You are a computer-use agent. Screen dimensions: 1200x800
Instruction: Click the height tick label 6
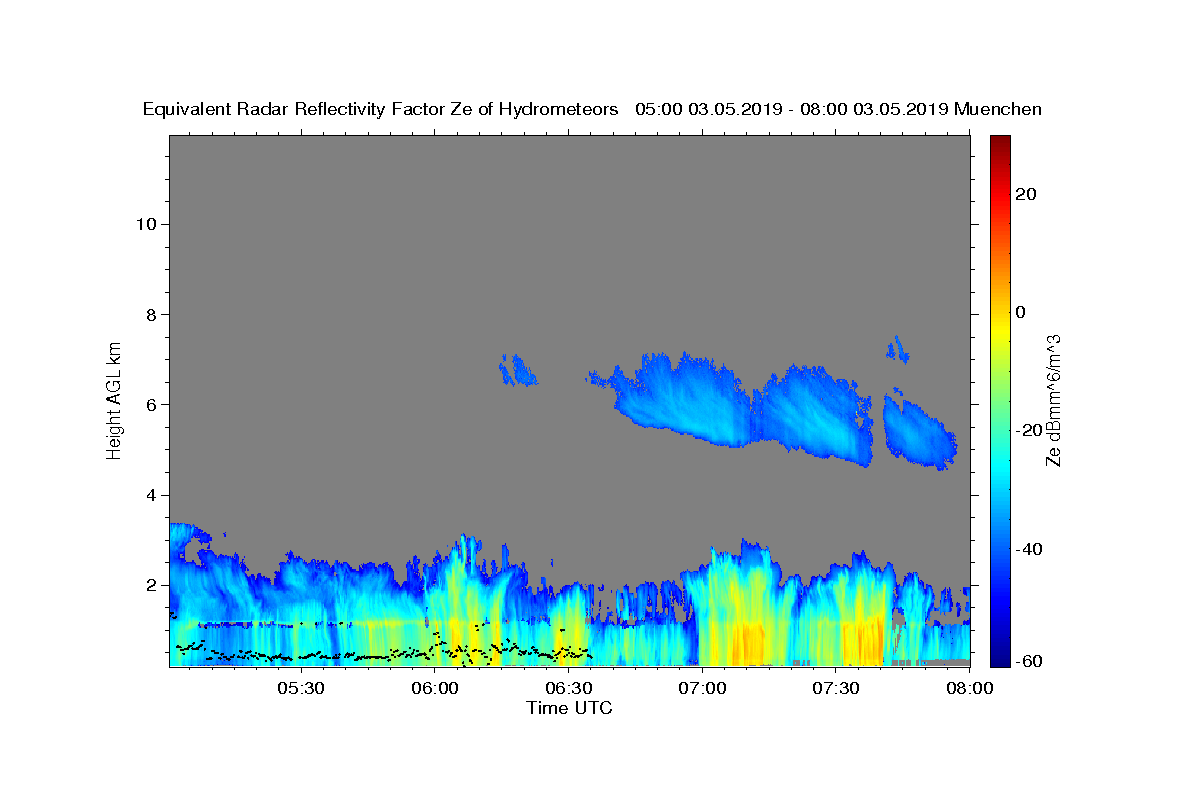point(151,404)
